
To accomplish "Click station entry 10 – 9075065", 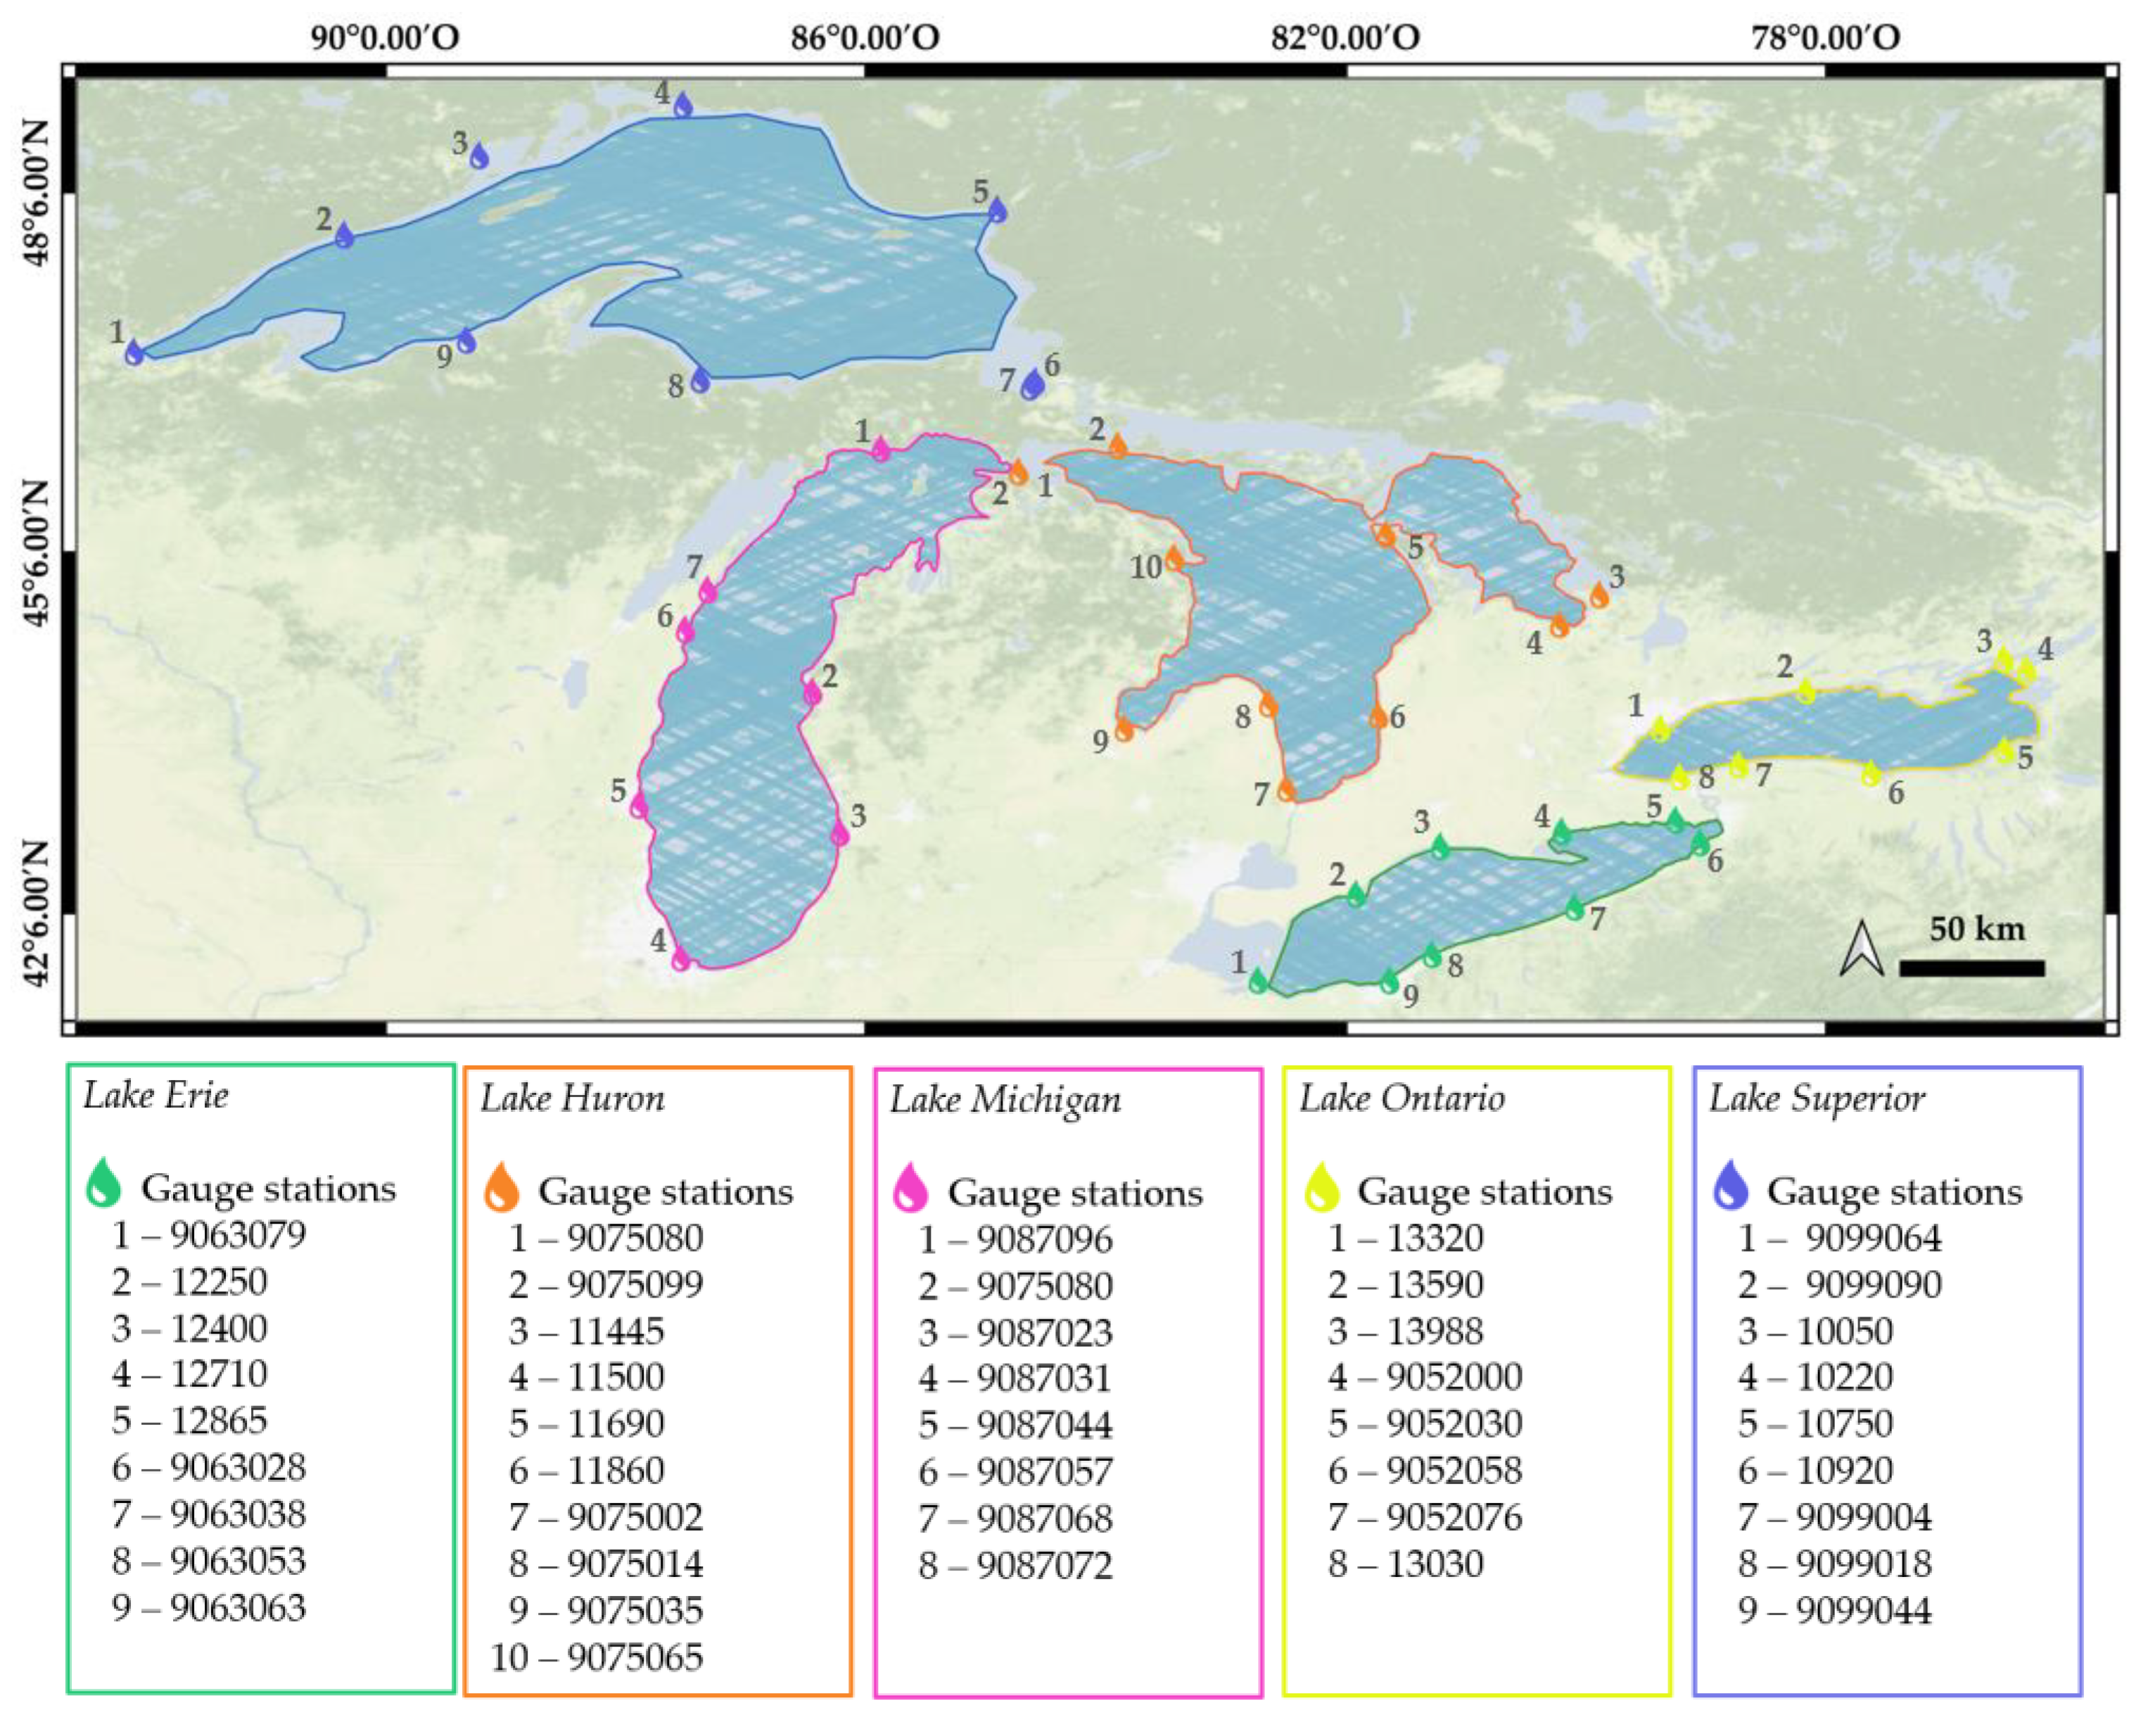I will point(596,1658).
